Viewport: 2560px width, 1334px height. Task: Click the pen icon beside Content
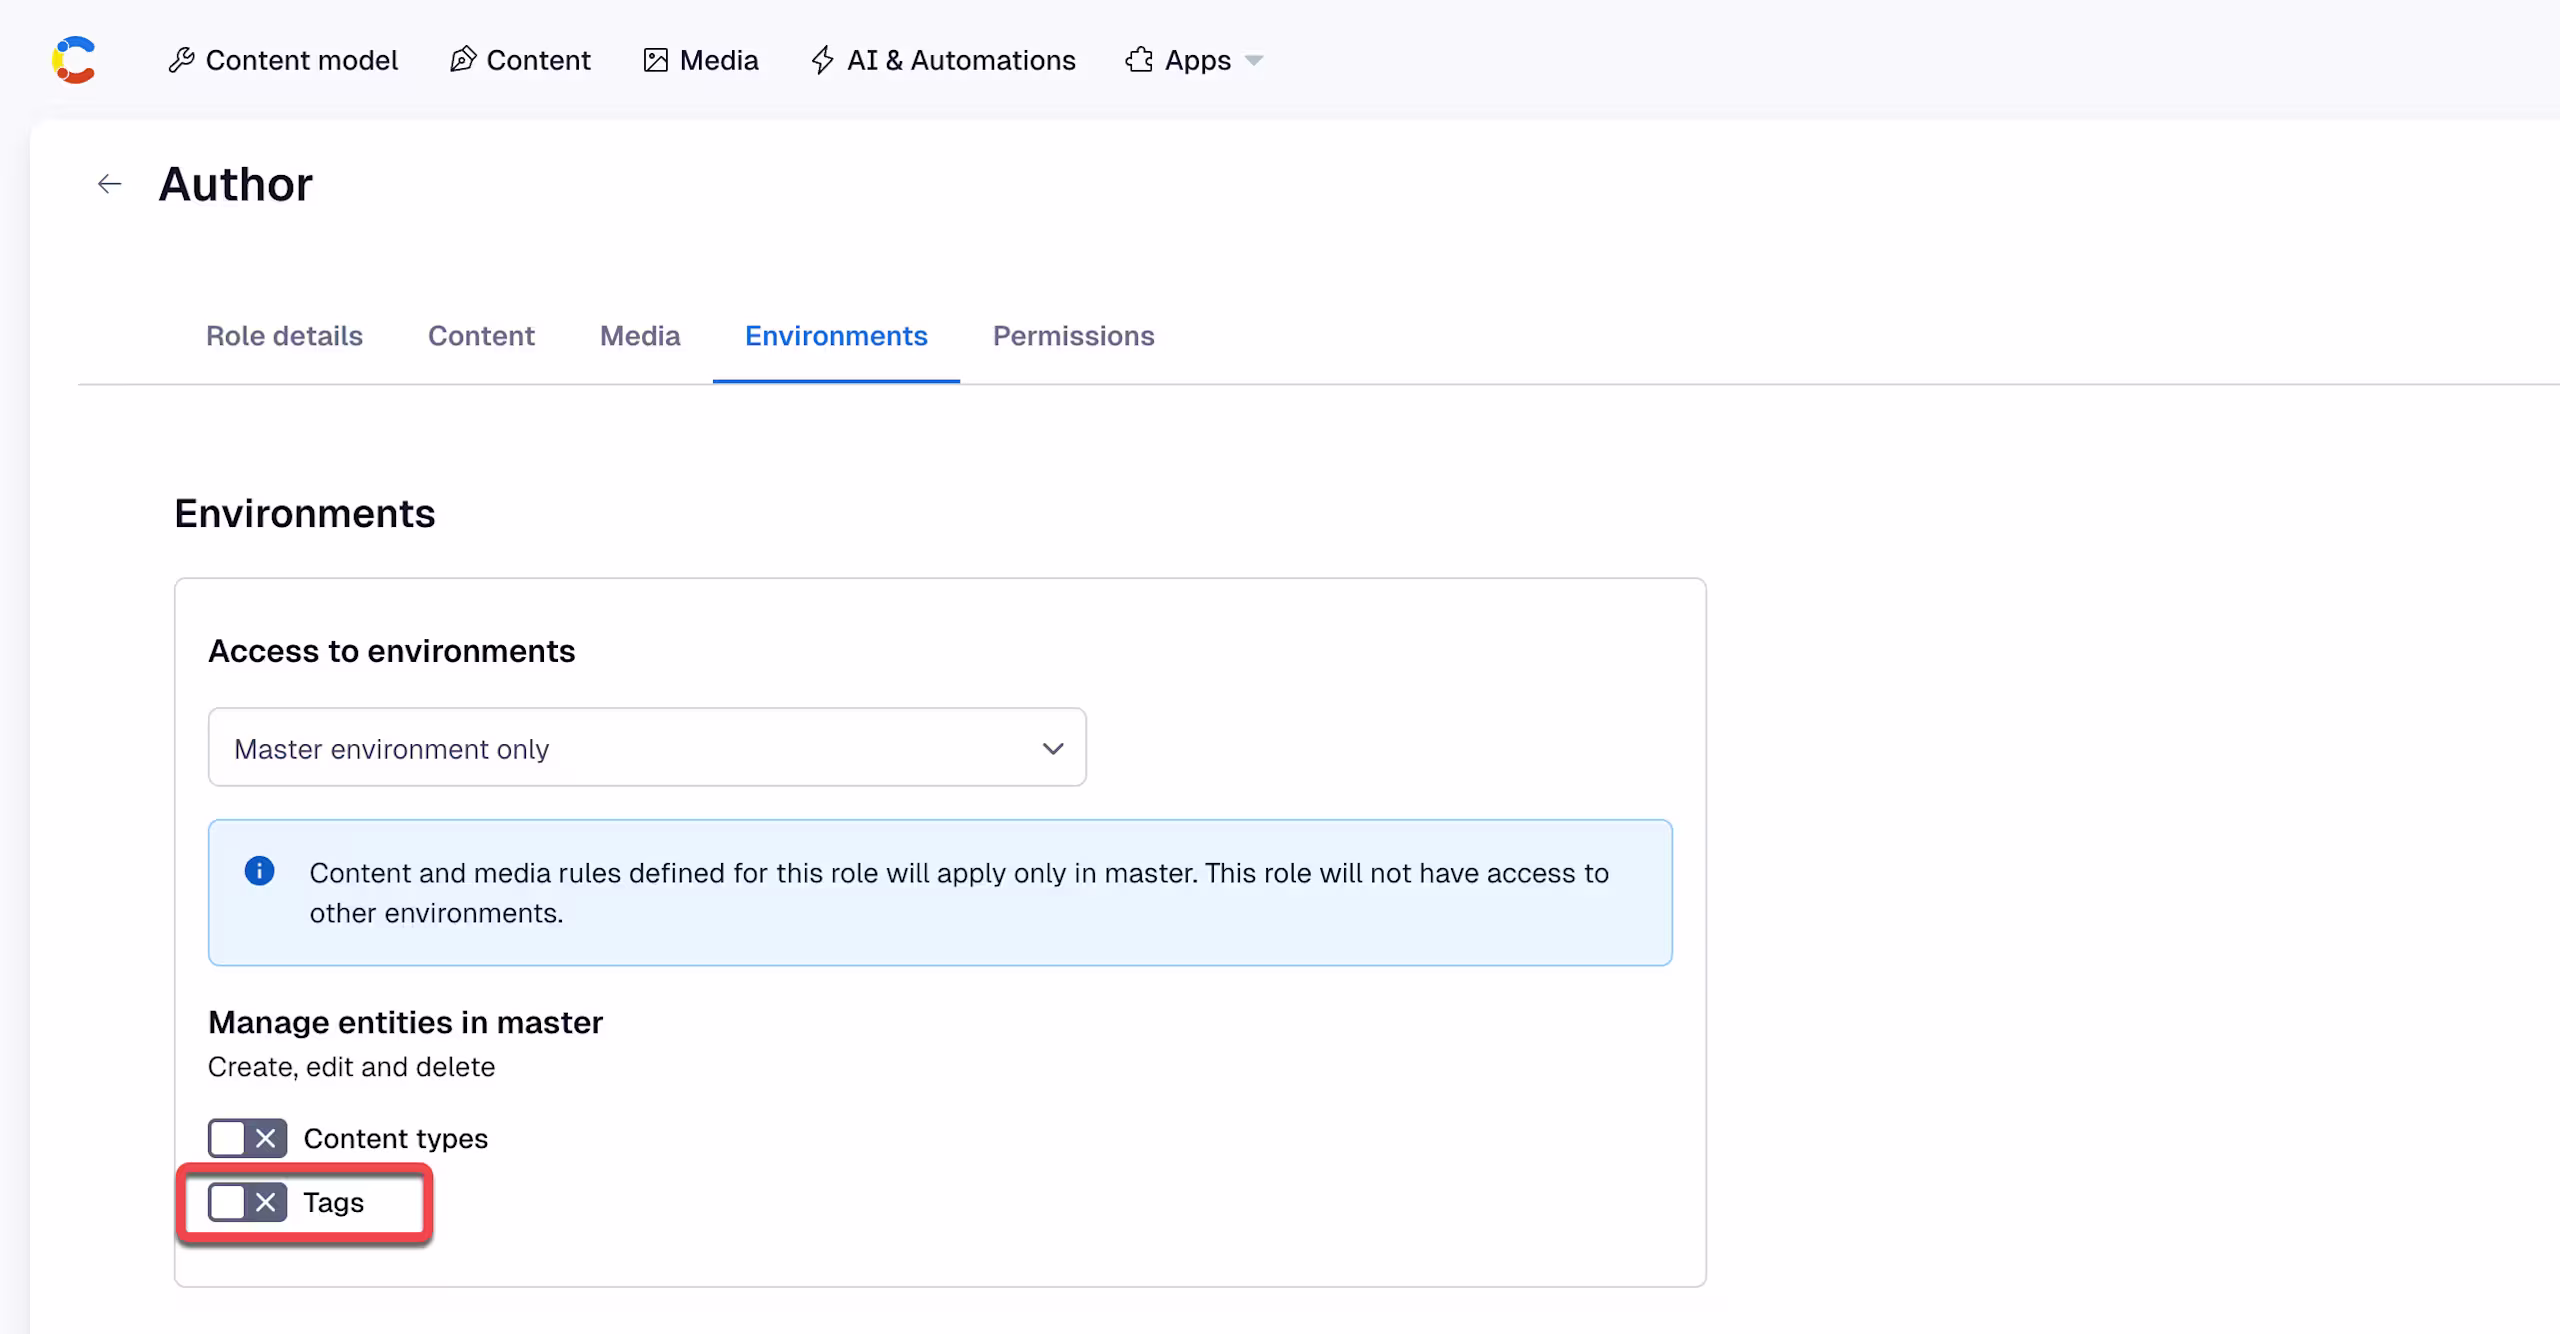click(462, 60)
